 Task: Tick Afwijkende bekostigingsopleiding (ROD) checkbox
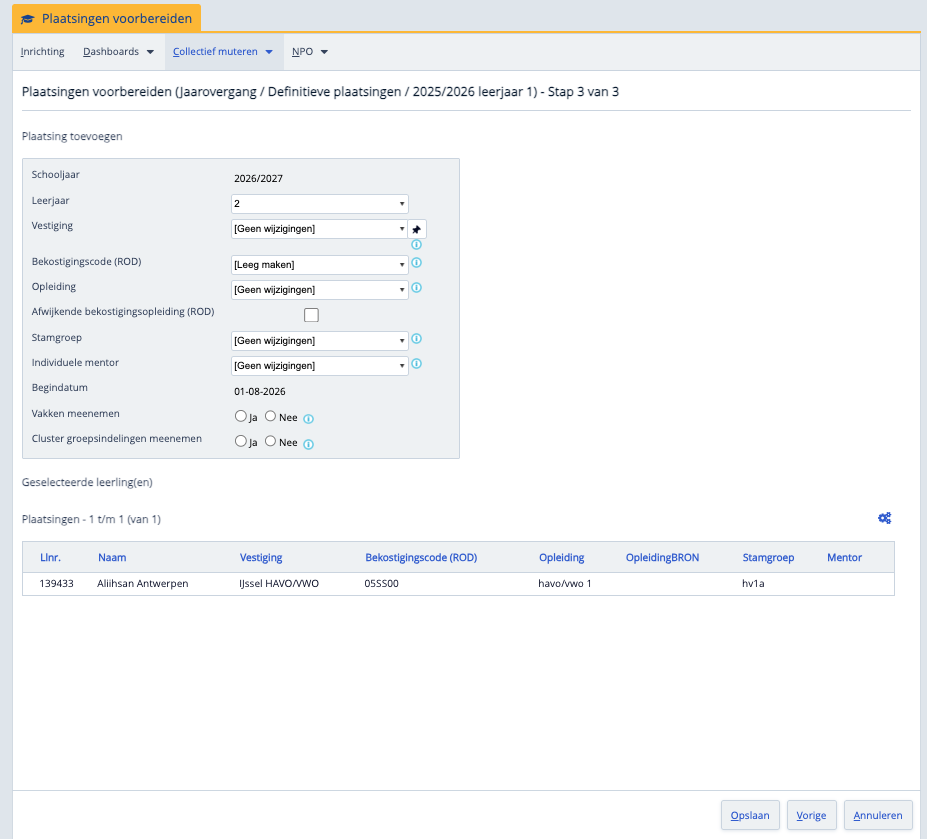(311, 315)
